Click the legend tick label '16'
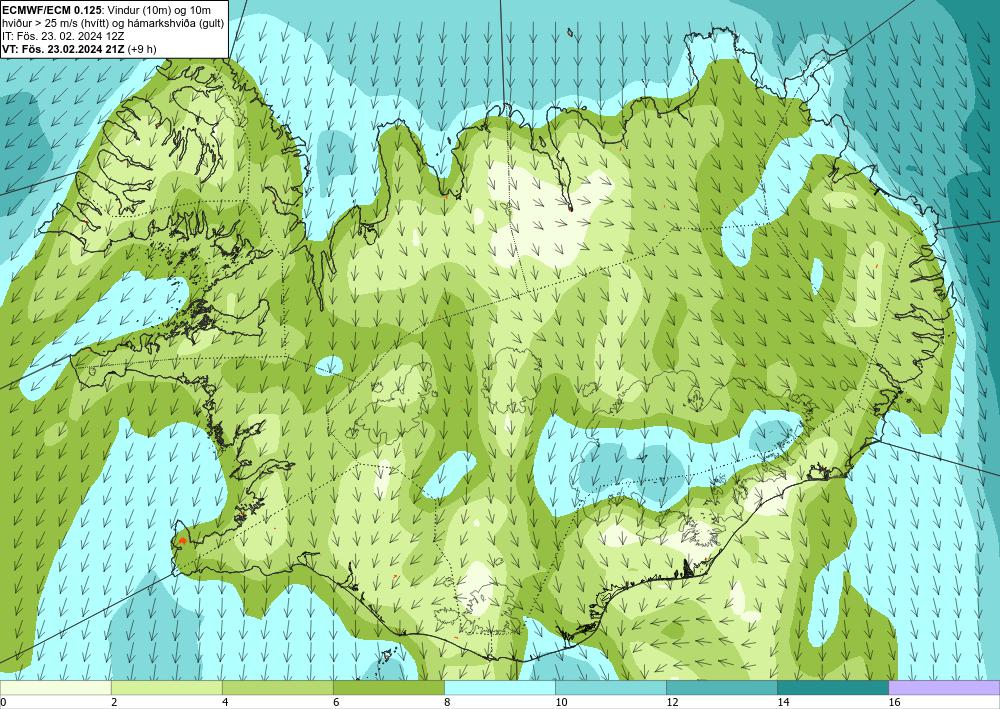1000x709 pixels. [894, 702]
